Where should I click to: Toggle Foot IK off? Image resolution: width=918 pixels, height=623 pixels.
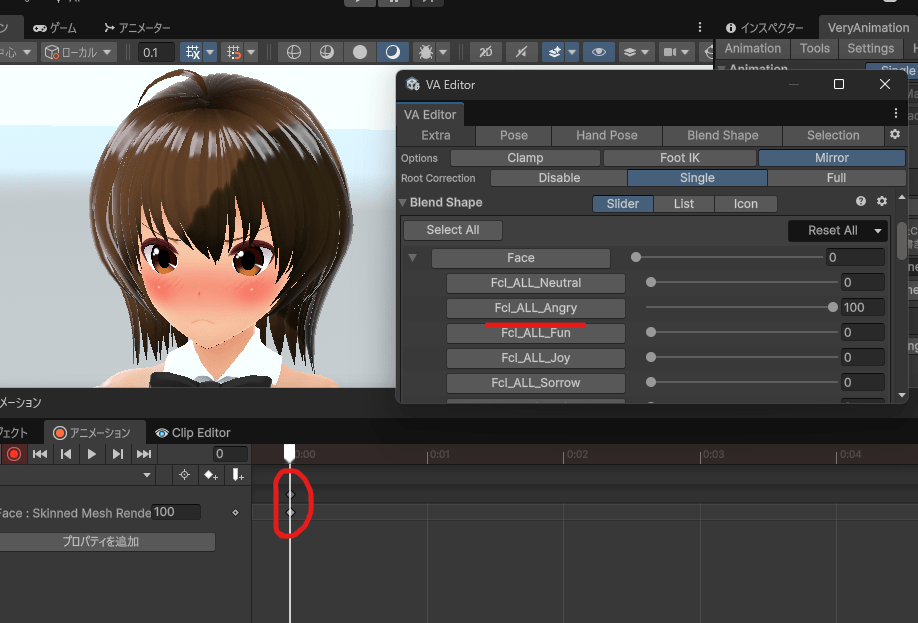click(x=680, y=157)
